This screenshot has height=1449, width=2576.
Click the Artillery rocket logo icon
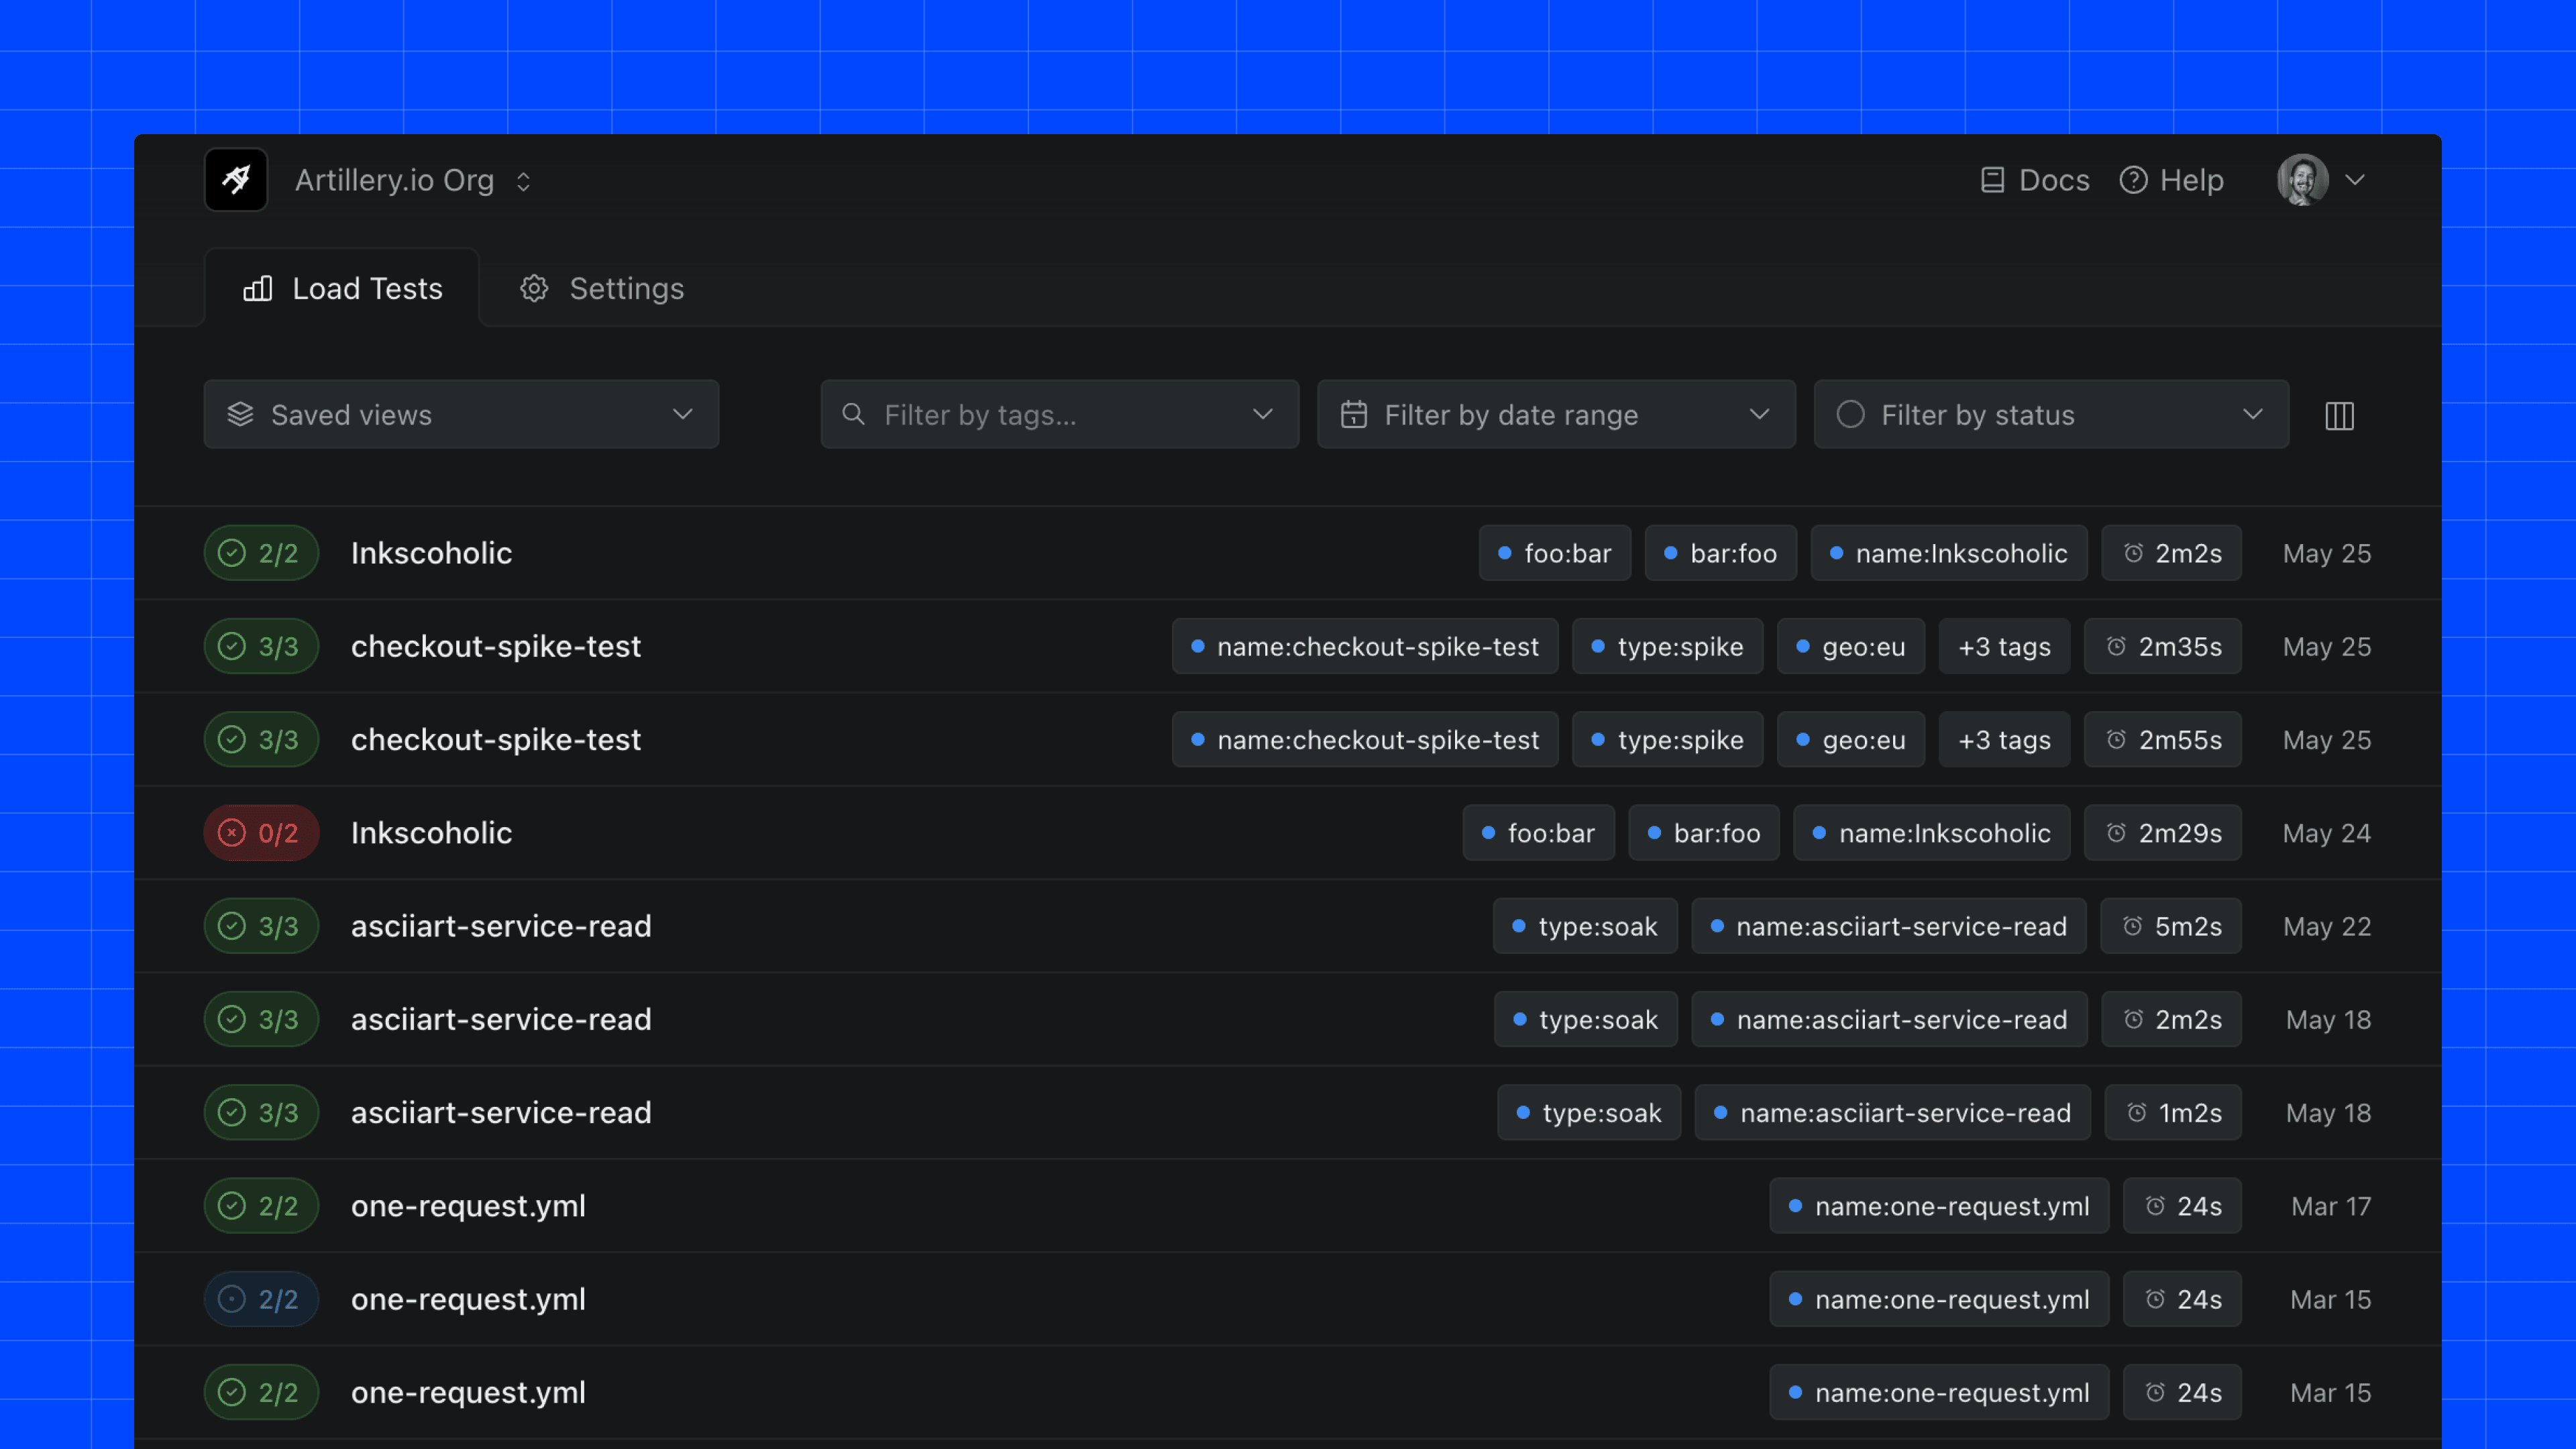[236, 180]
